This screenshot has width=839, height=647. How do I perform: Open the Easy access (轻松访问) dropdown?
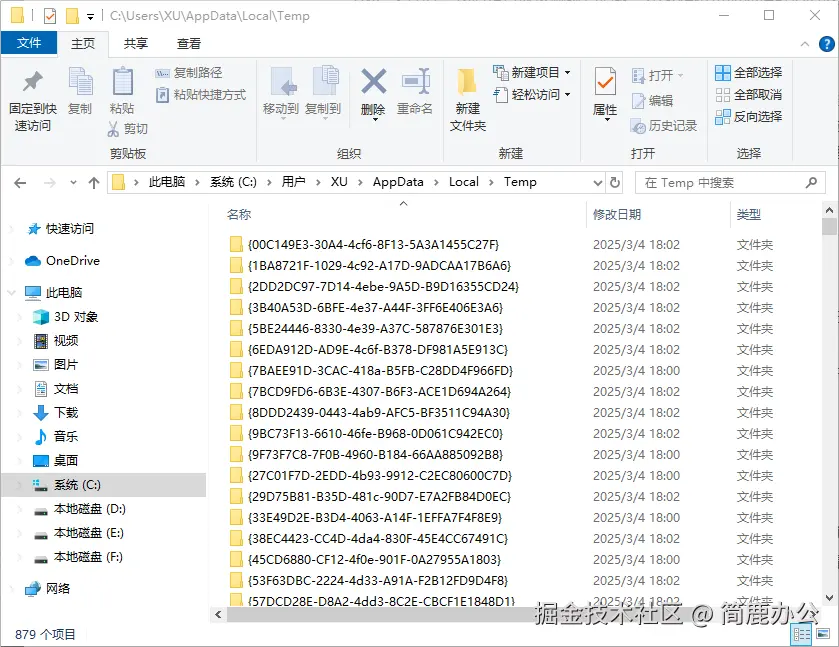tap(532, 95)
